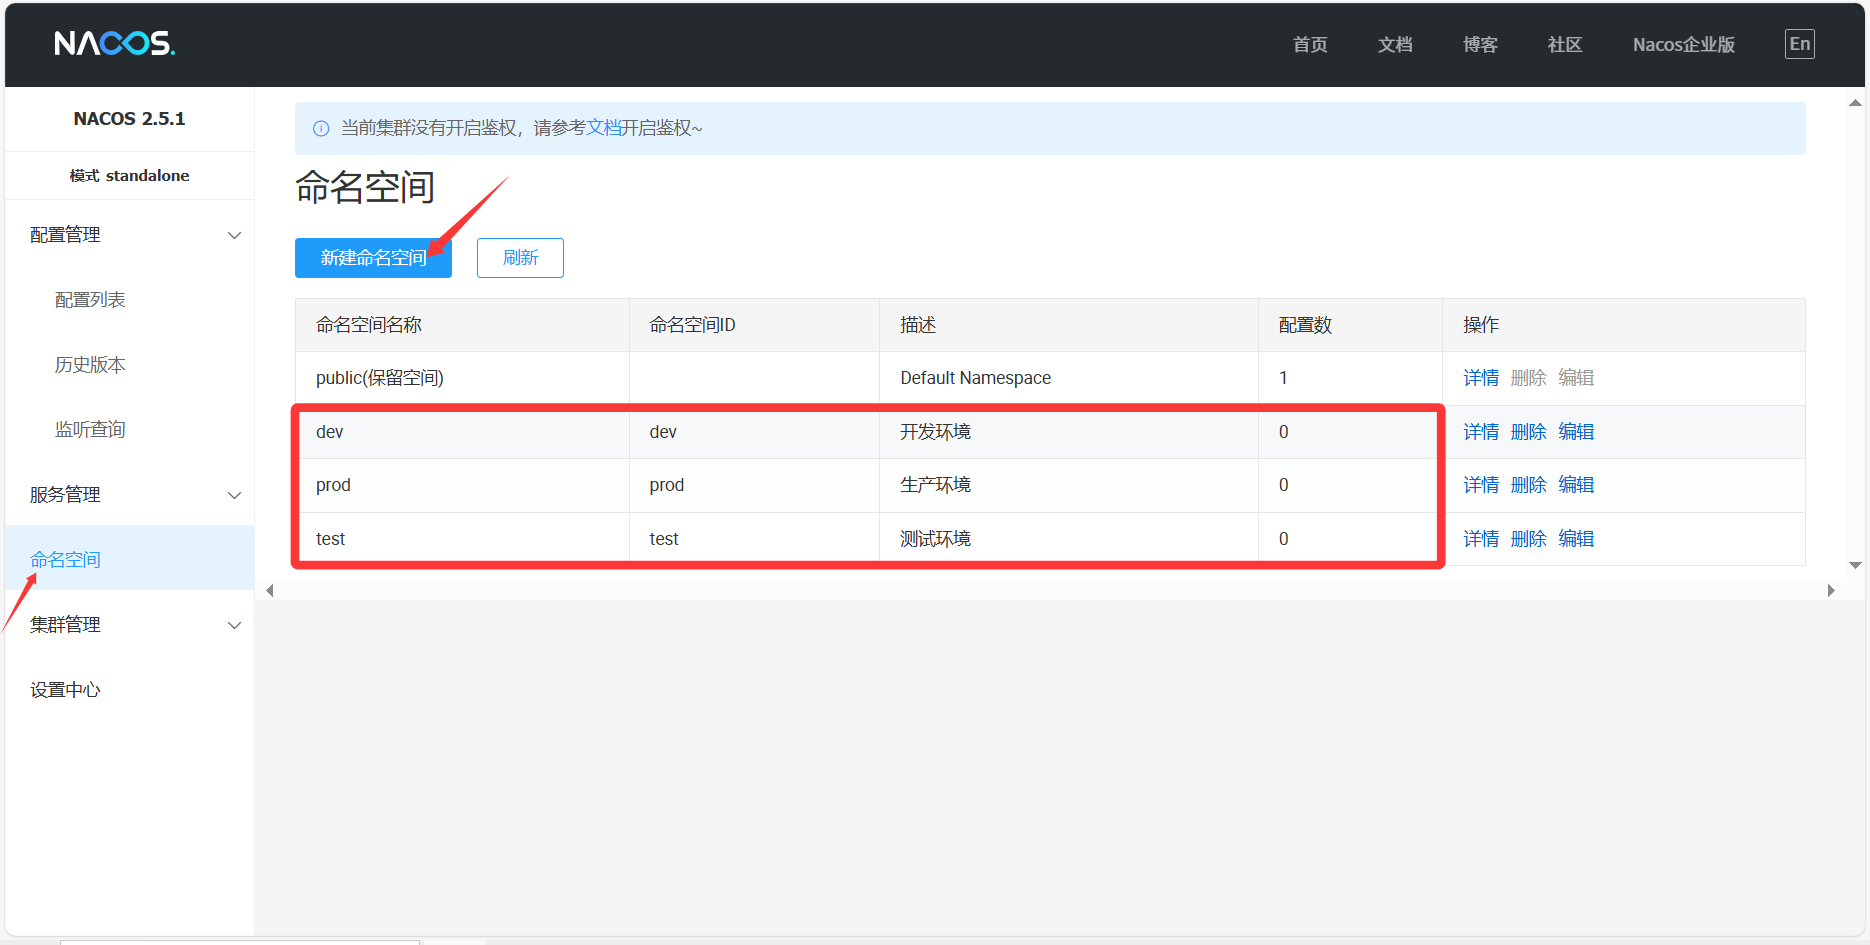
Task: Expand the 集群管理 sidebar section
Action: (234, 625)
